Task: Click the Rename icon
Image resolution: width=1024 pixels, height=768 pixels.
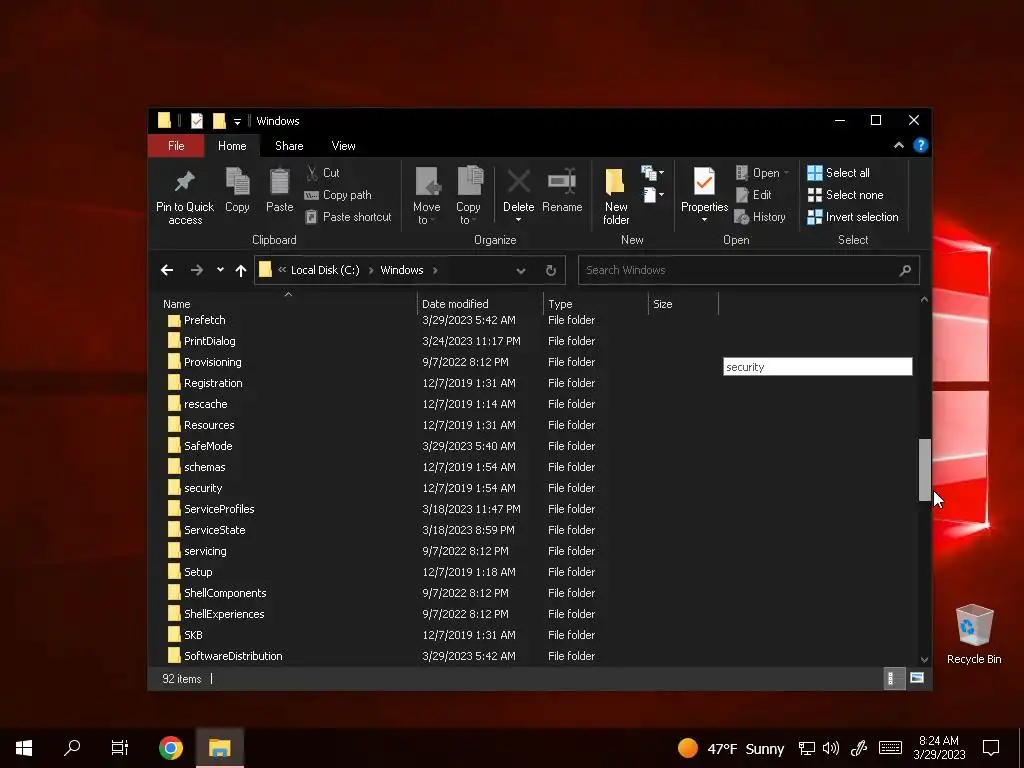Action: pyautogui.click(x=562, y=182)
